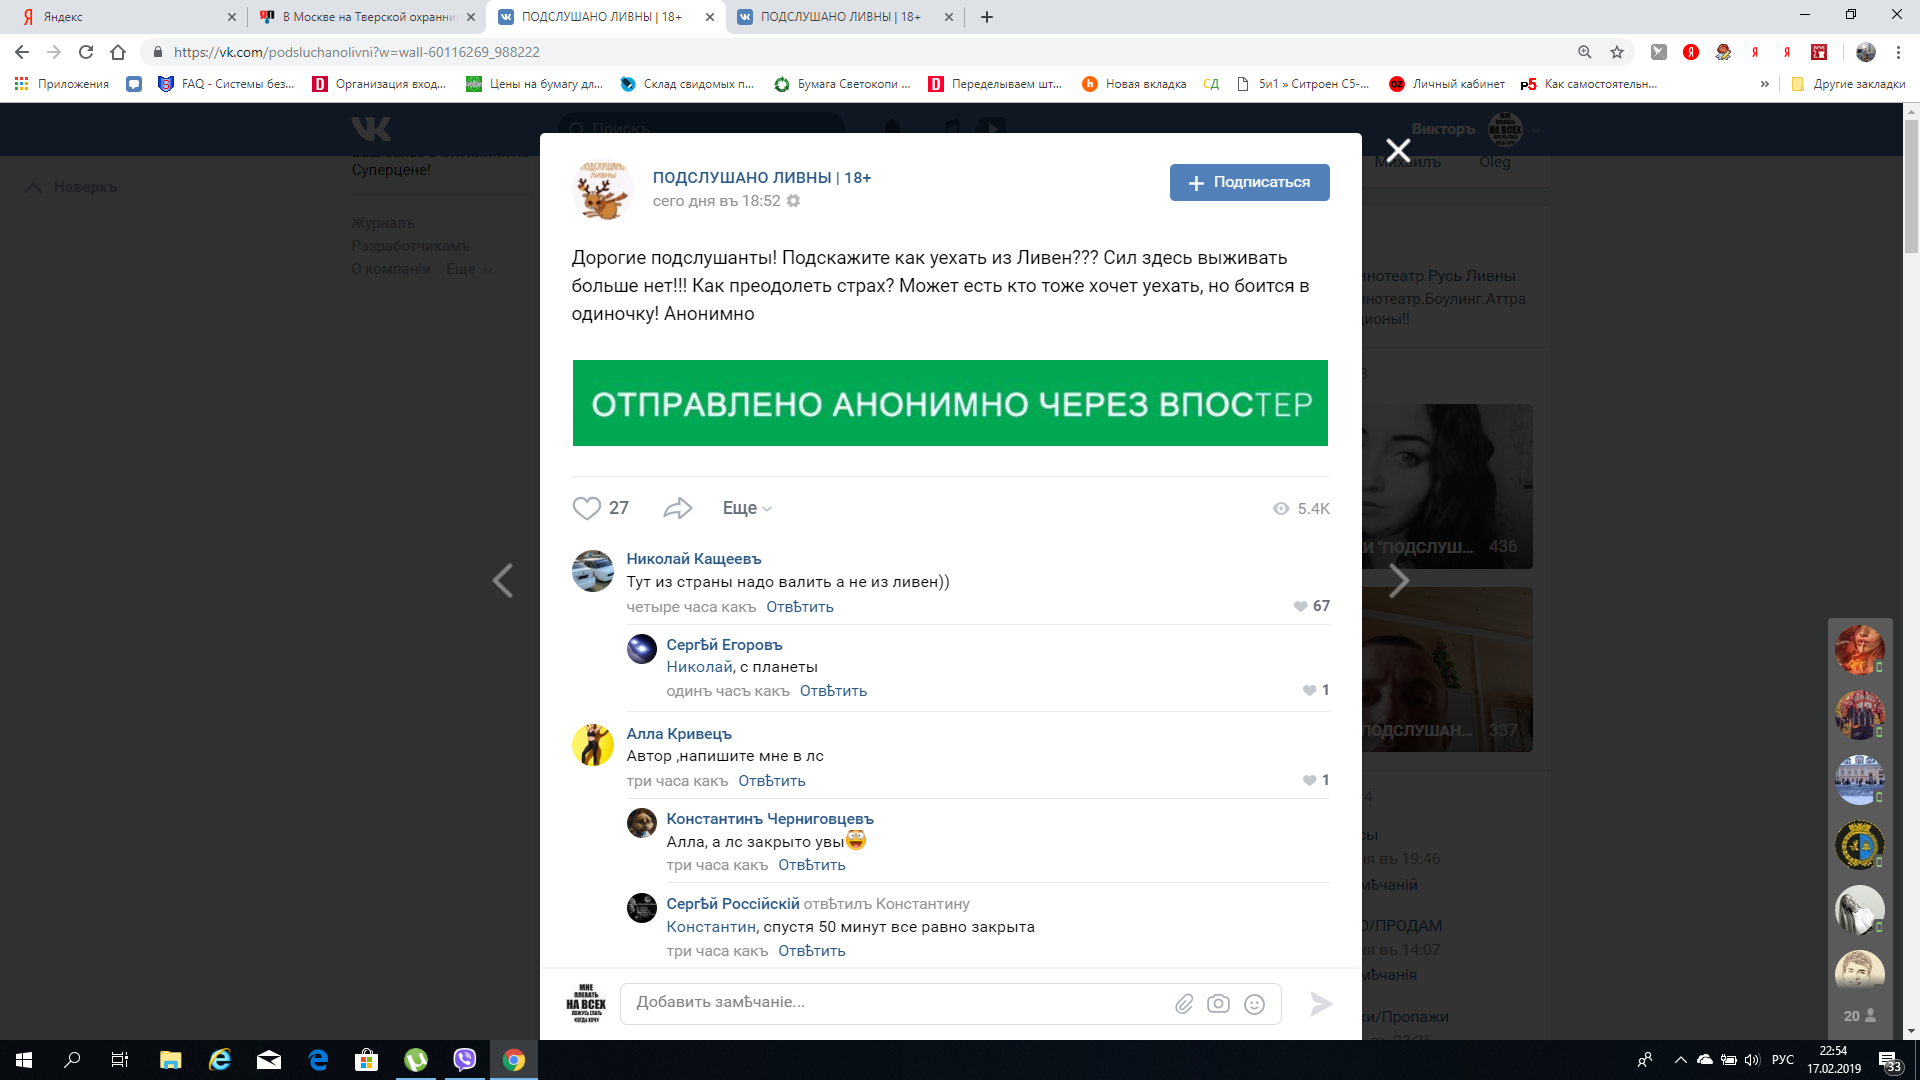This screenshot has height=1080, width=1920.
Task: Open the Личный кабинет bookmark
Action: pos(1447,84)
